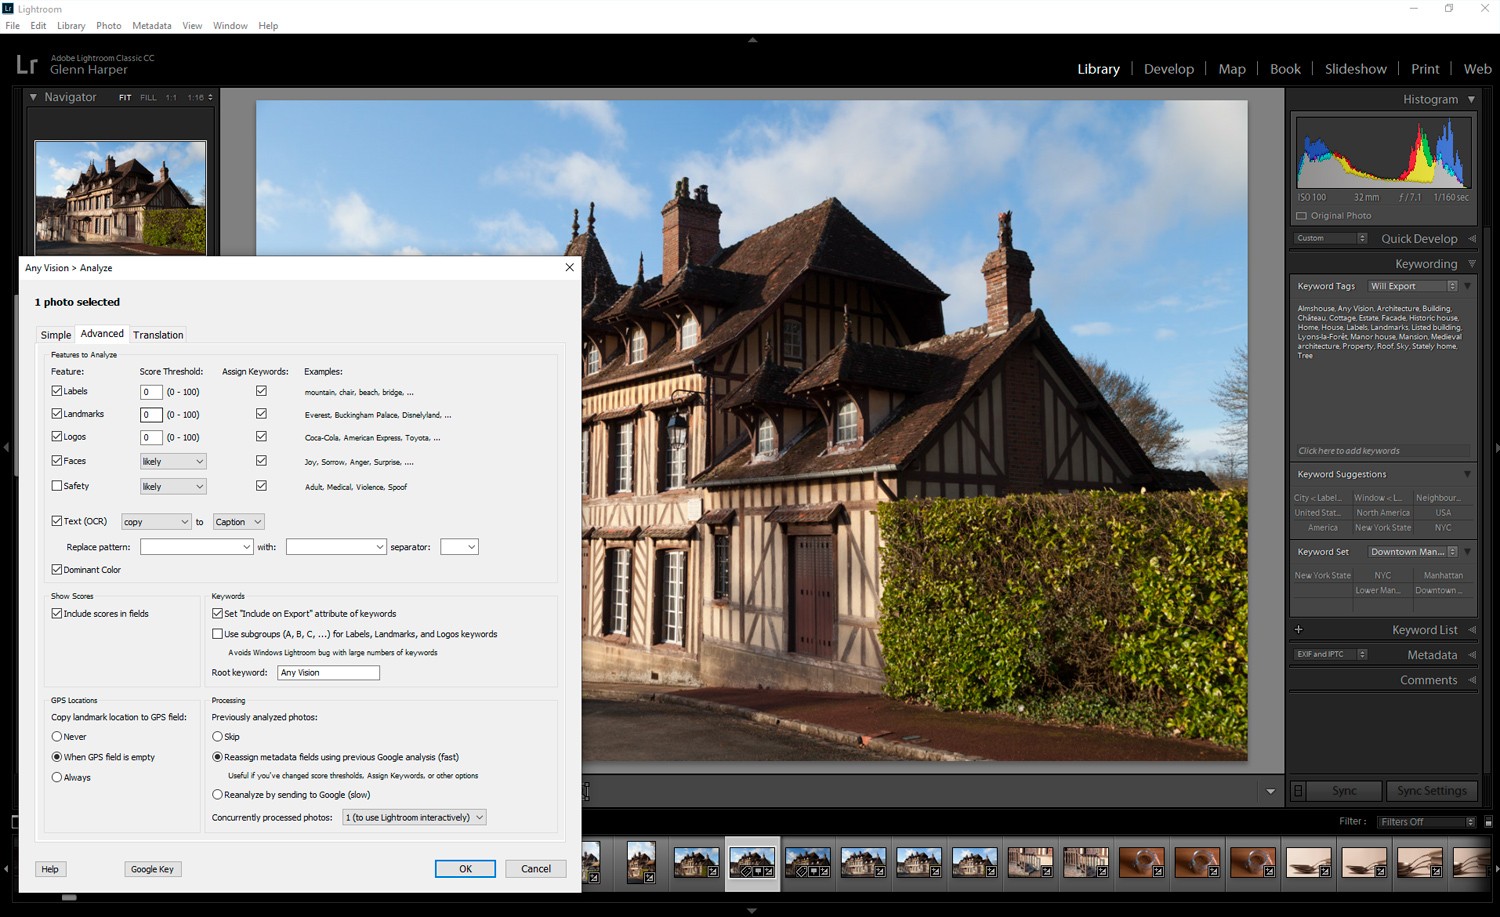
Task: Open the Metadata menu
Action: (152, 25)
